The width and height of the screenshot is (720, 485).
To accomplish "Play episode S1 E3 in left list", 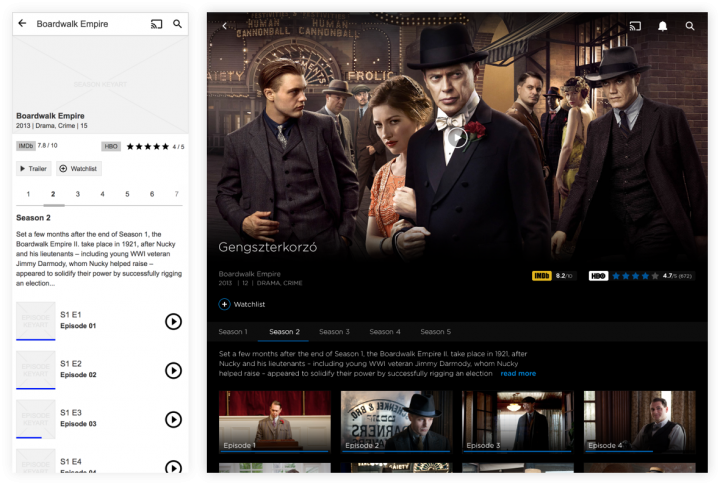I will click(173, 419).
